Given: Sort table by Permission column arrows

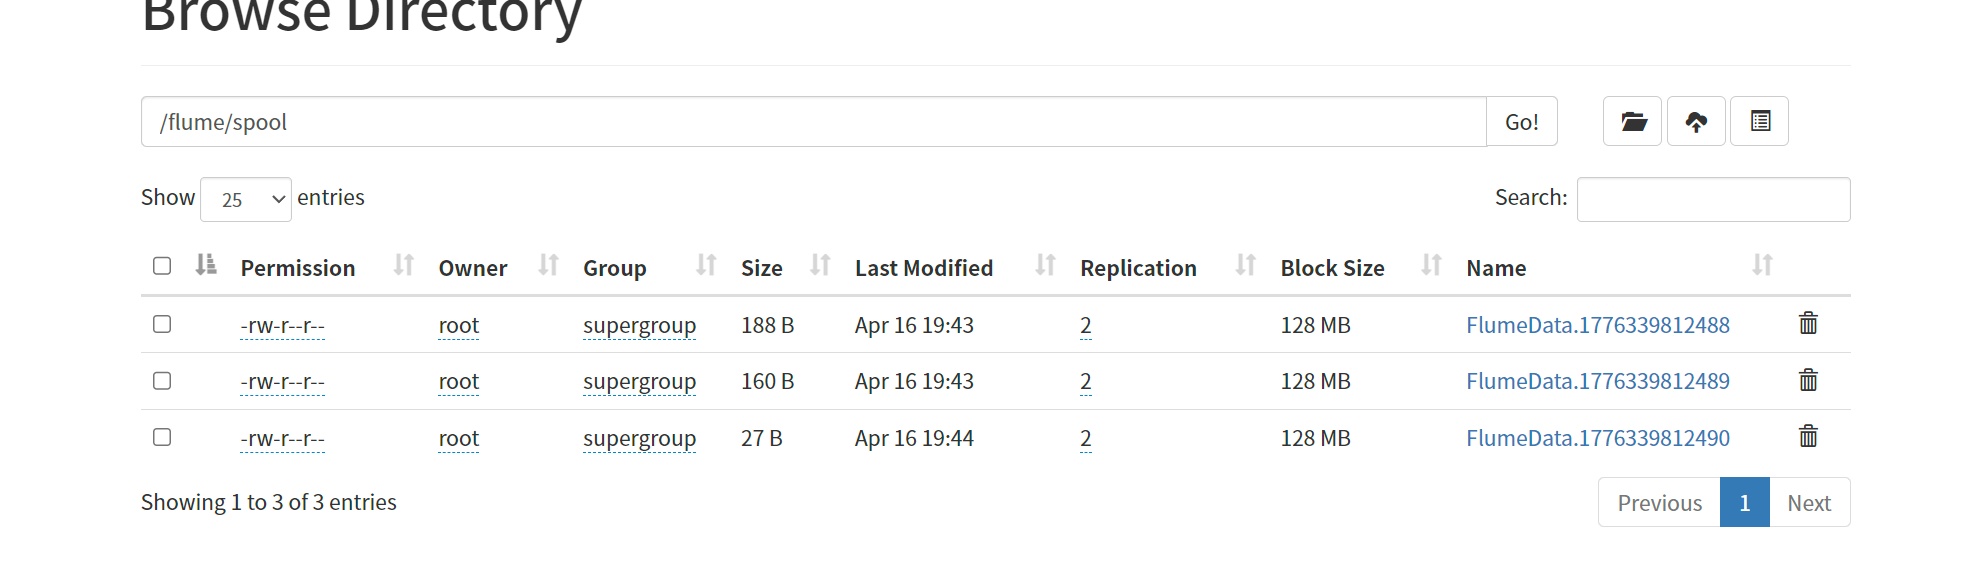Looking at the screenshot, I should tap(403, 265).
